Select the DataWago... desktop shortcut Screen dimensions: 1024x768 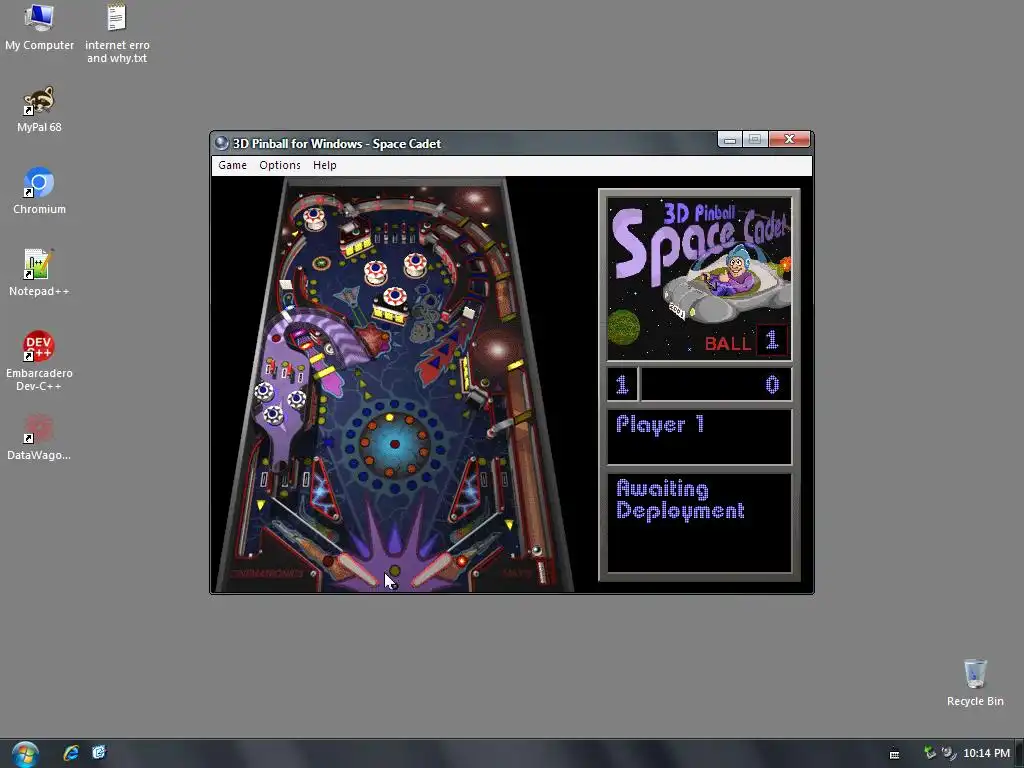39,438
